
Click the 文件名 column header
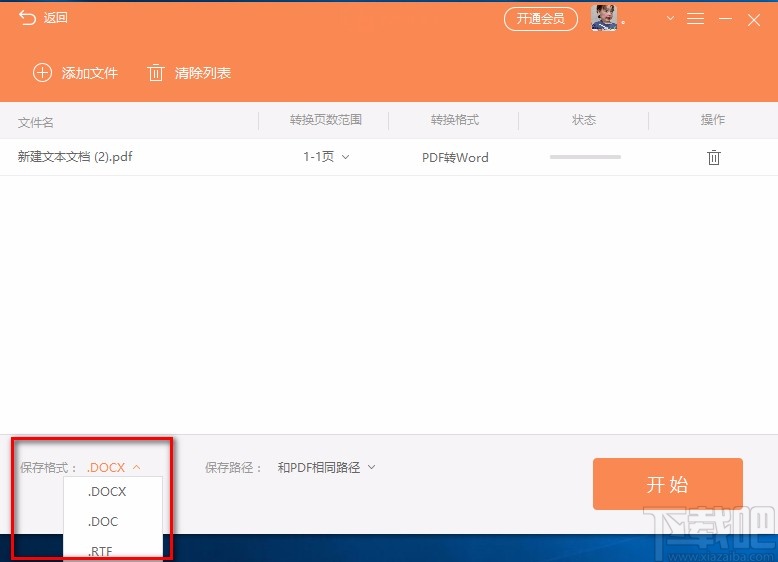tap(35, 122)
